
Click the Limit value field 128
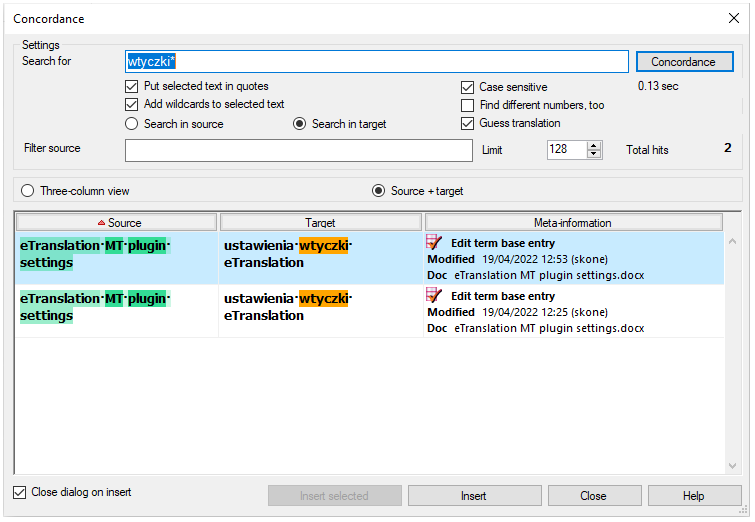[567, 150]
